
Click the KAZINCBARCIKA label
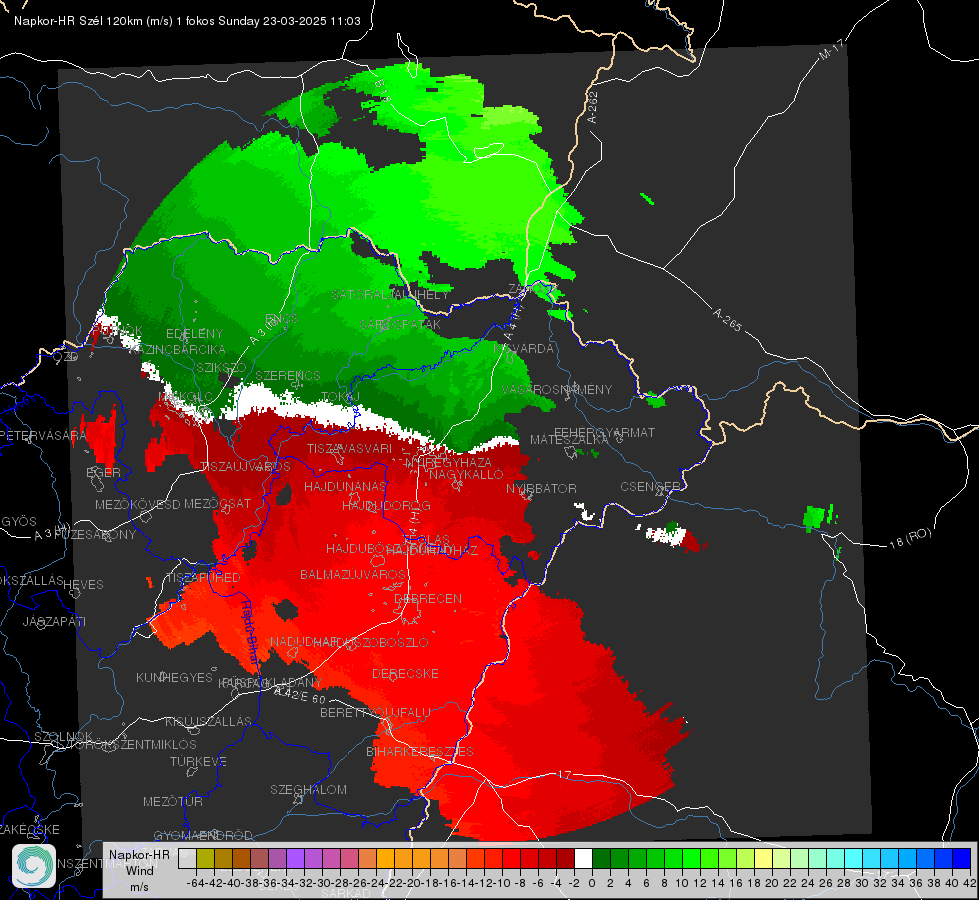(x=177, y=349)
